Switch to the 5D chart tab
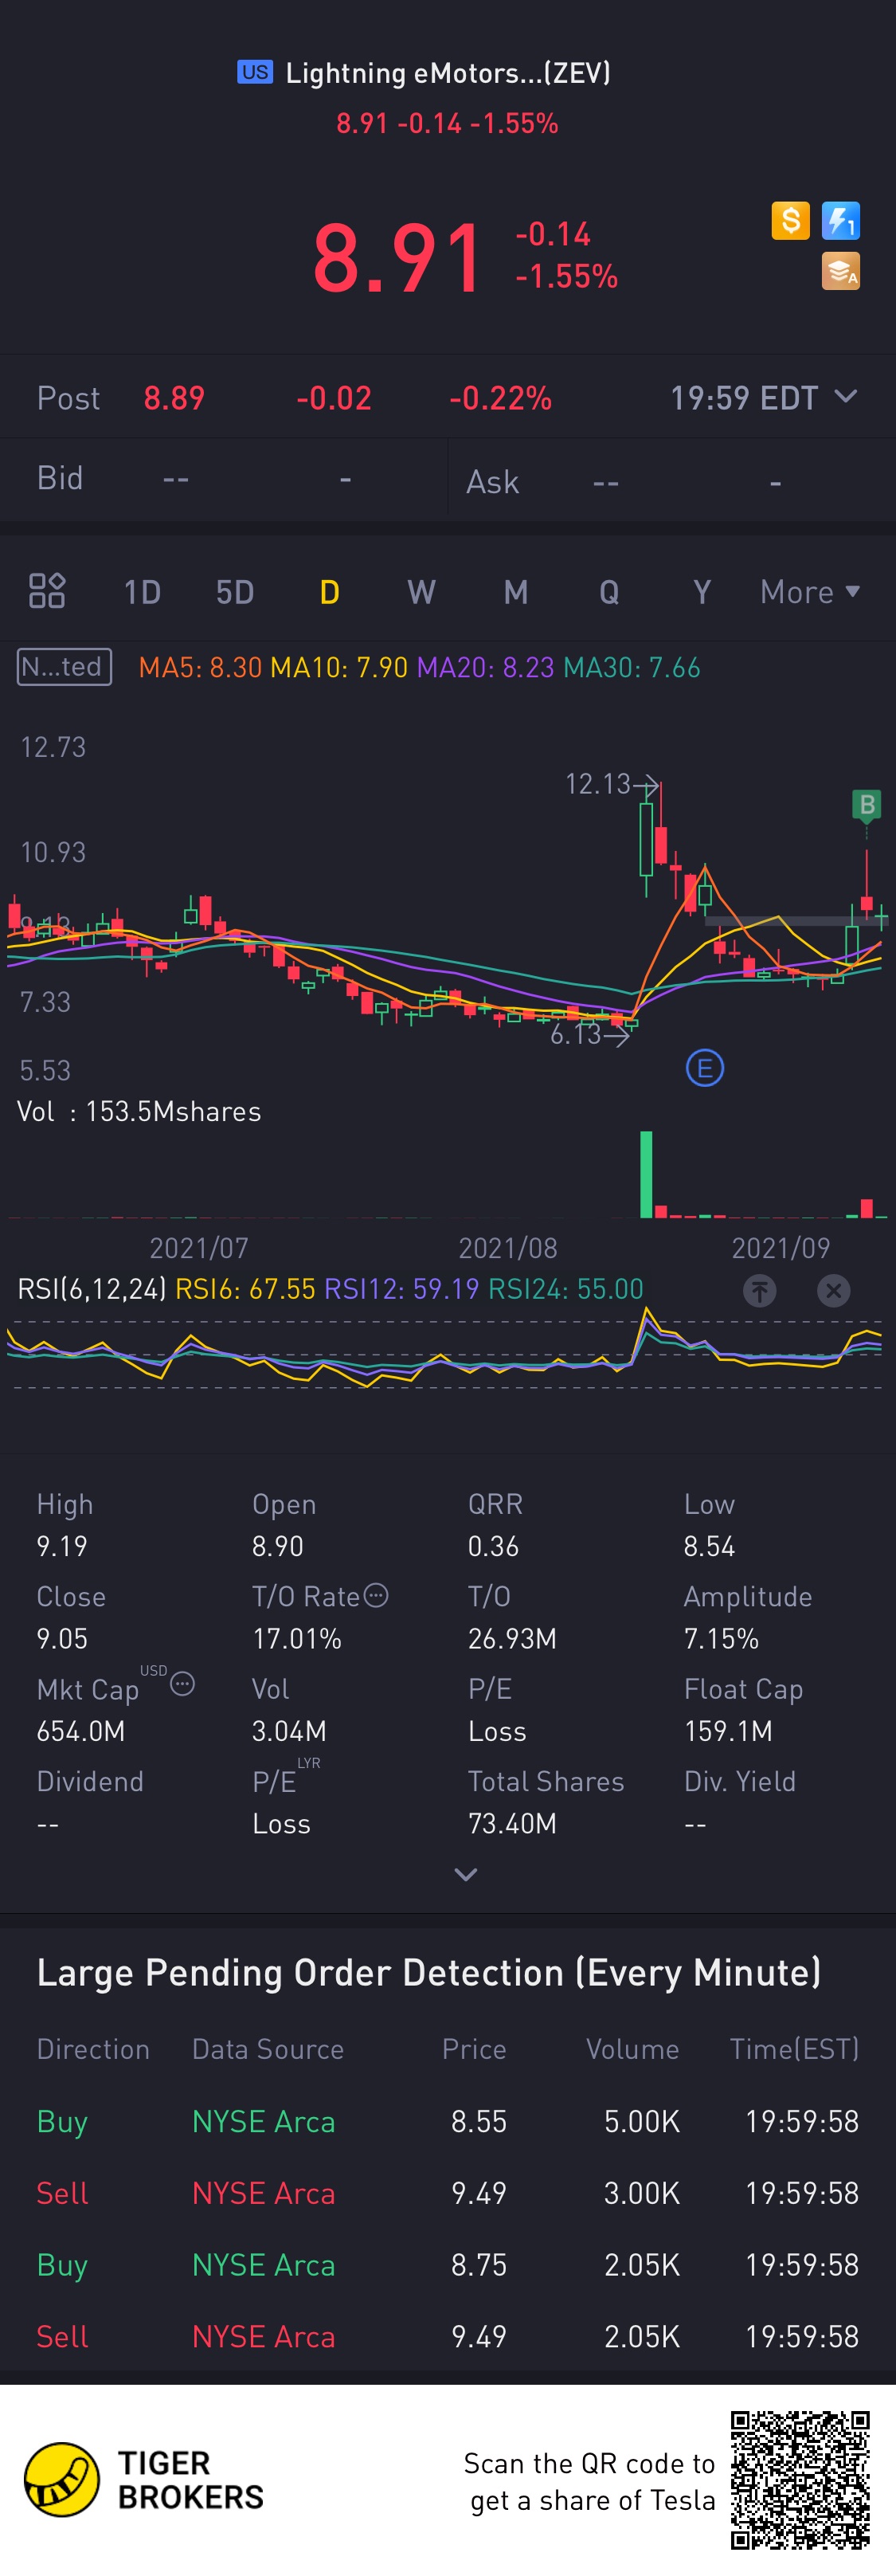The height and width of the screenshot is (2576, 896). (235, 592)
